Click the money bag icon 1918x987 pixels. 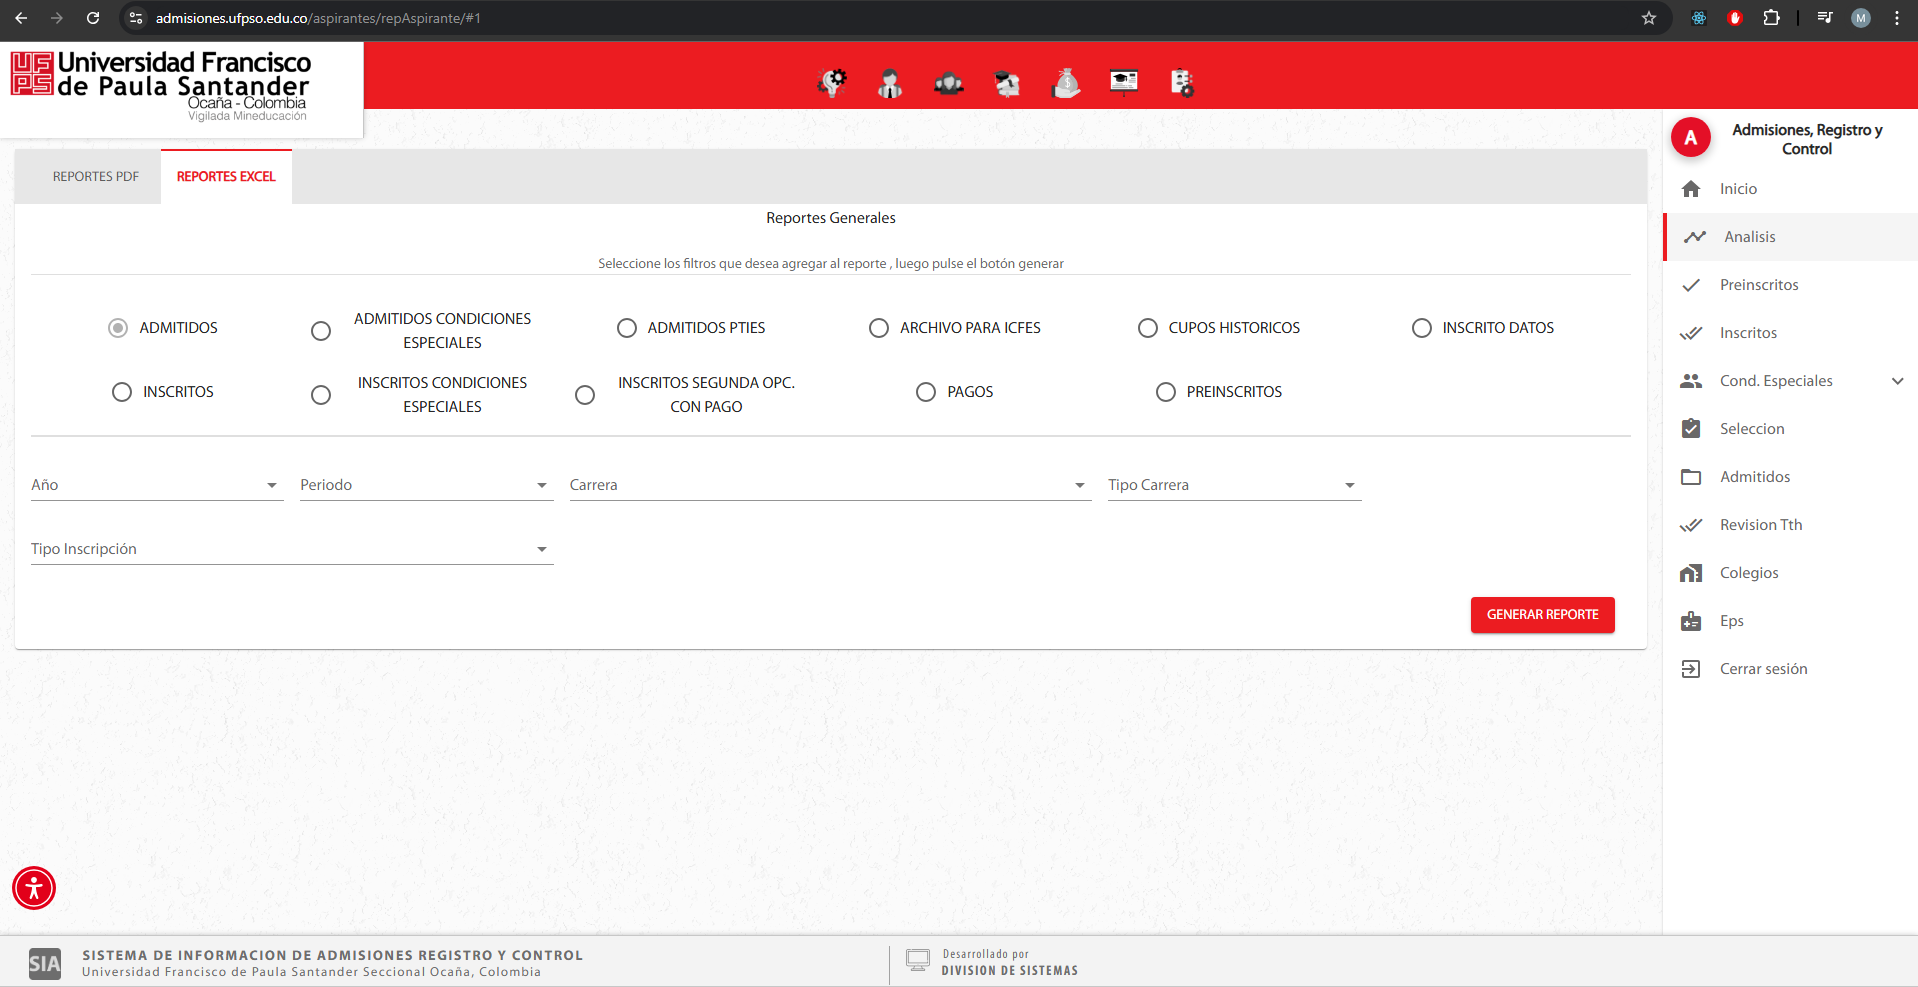click(1066, 83)
